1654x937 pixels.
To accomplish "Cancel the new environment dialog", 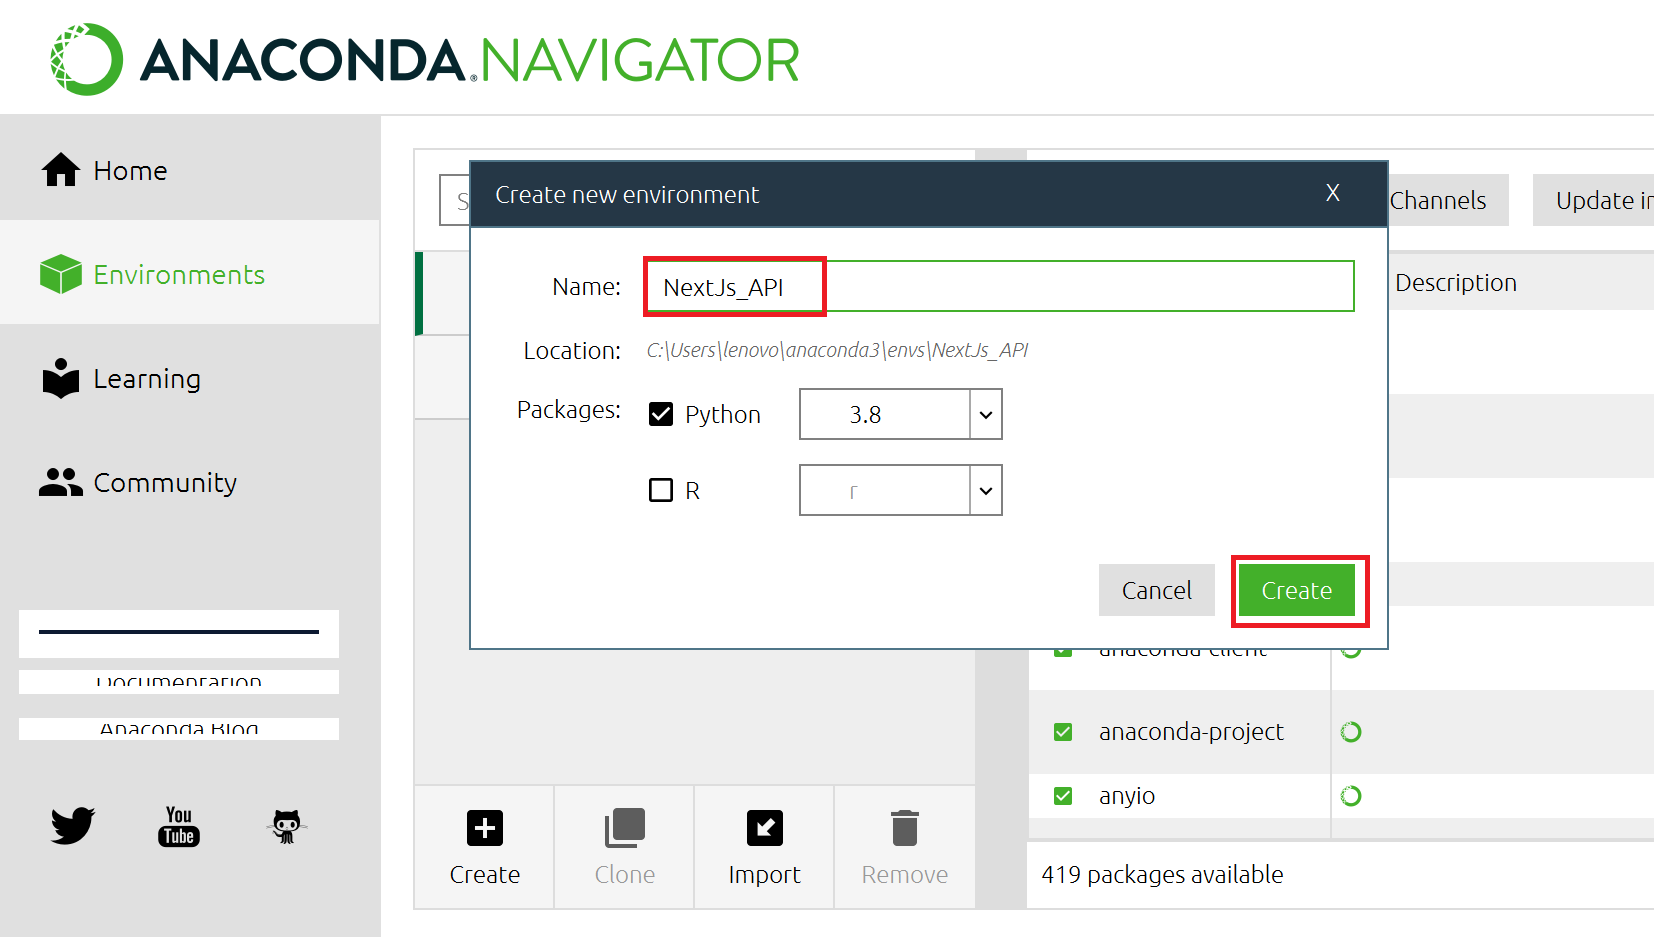I will pos(1156,590).
